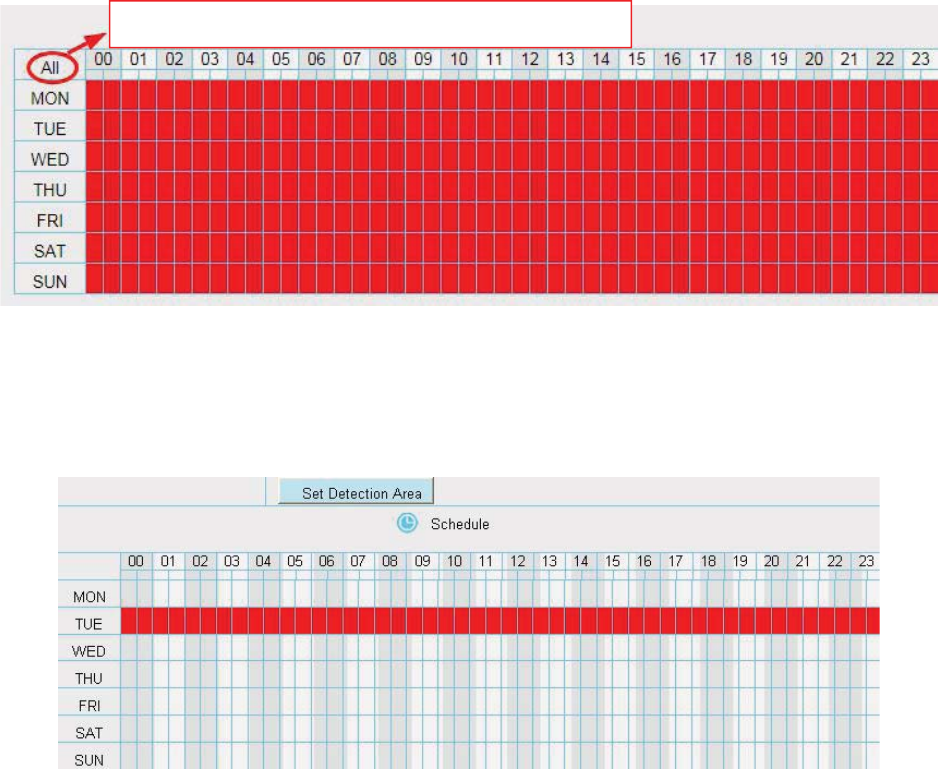Screen dimensions: 938x769
Task: Click hour 12 column header in top schedule
Action: tap(530, 59)
